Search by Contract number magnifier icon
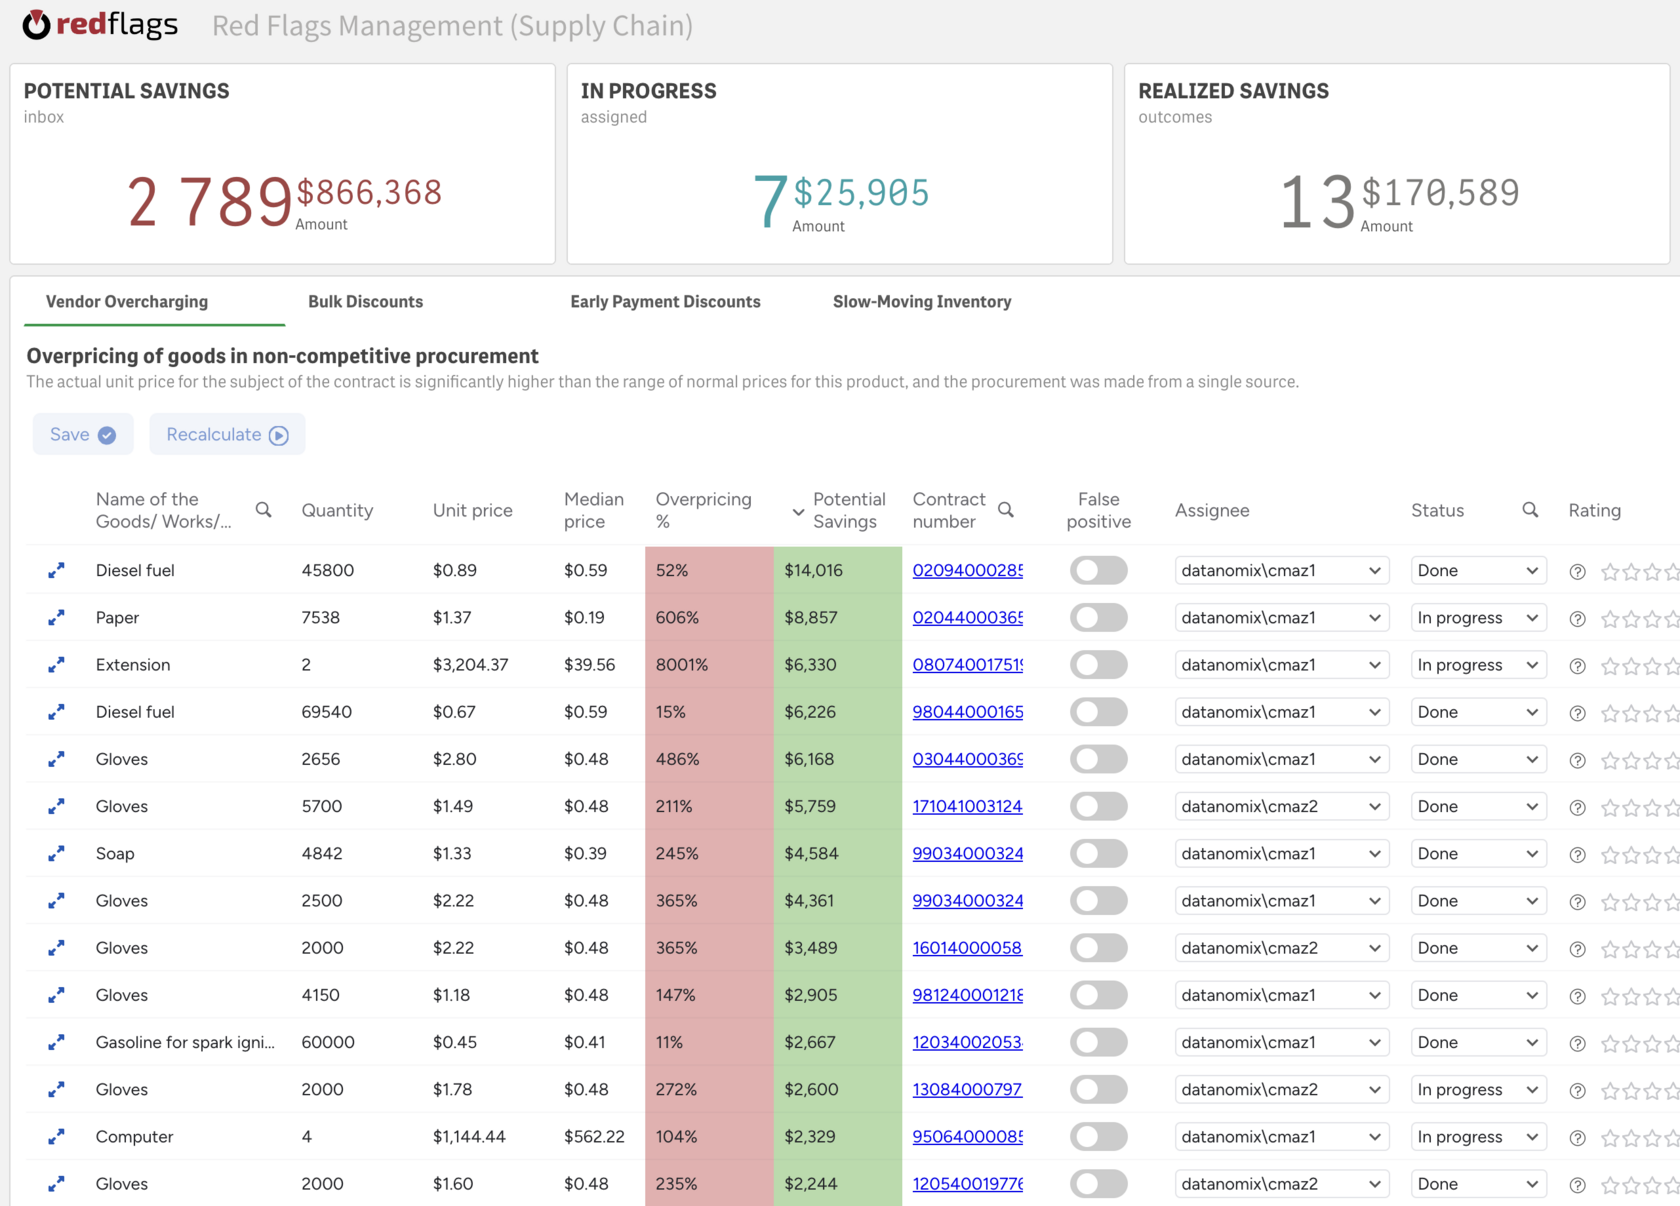Viewport: 1680px width, 1206px height. point(1006,510)
